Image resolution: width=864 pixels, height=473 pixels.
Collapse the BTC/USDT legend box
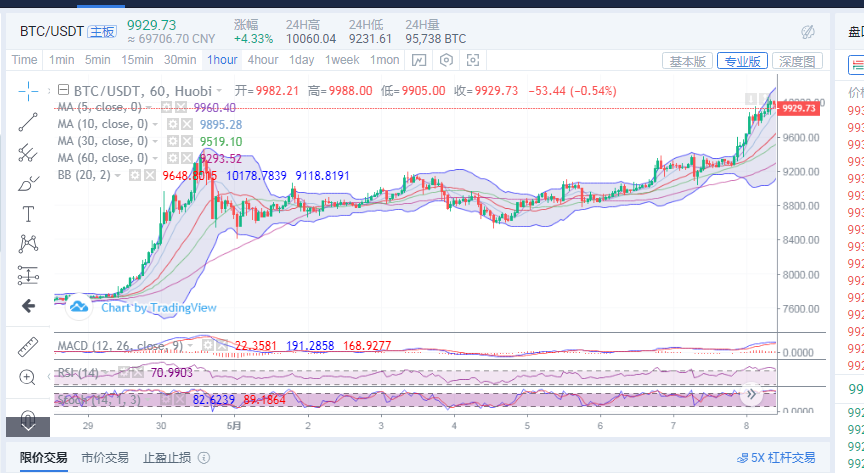click(63, 90)
